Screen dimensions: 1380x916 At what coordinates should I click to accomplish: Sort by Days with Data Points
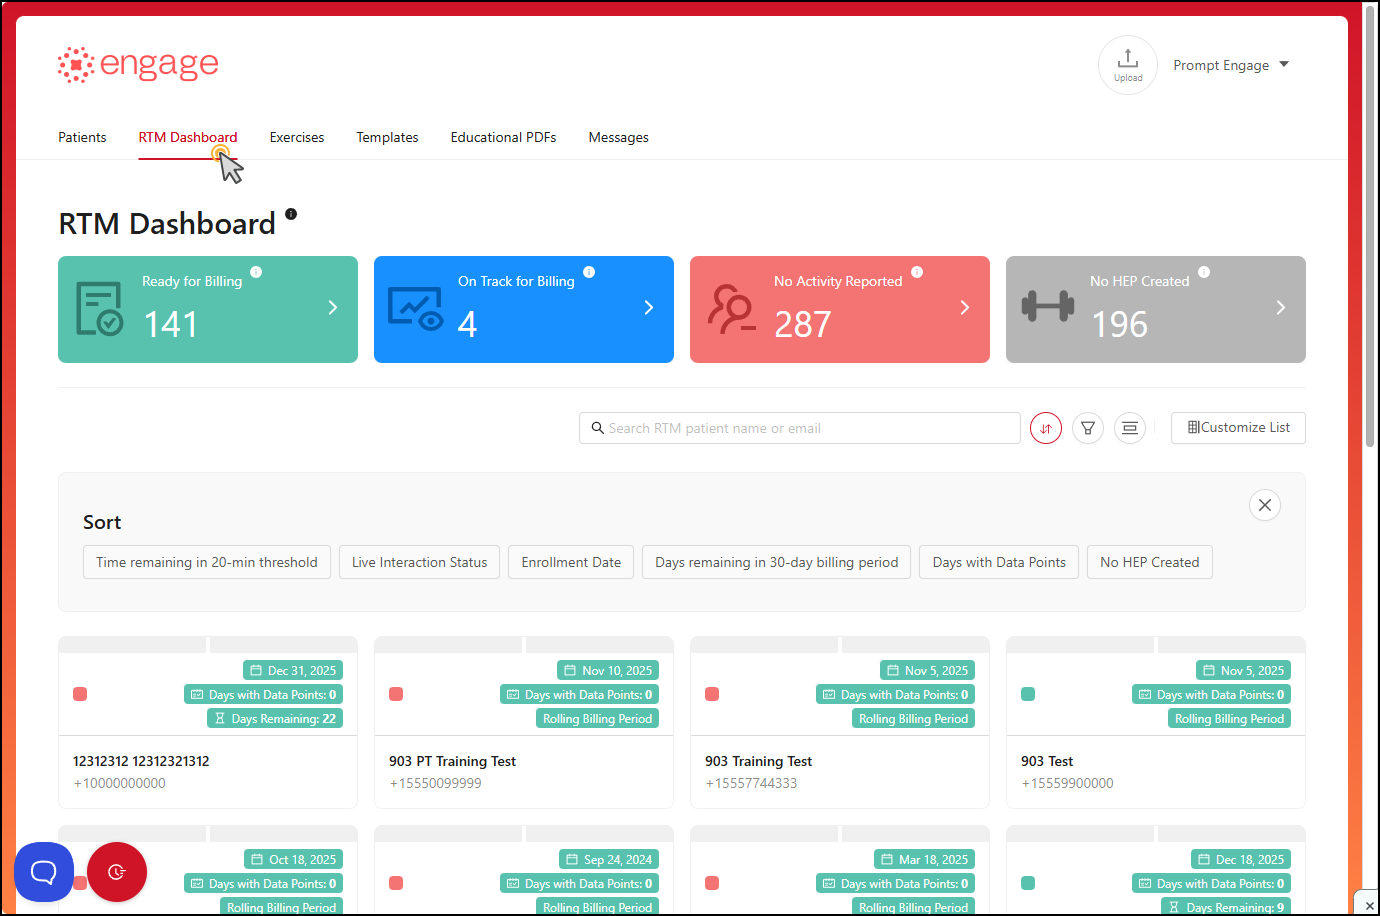coord(999,562)
